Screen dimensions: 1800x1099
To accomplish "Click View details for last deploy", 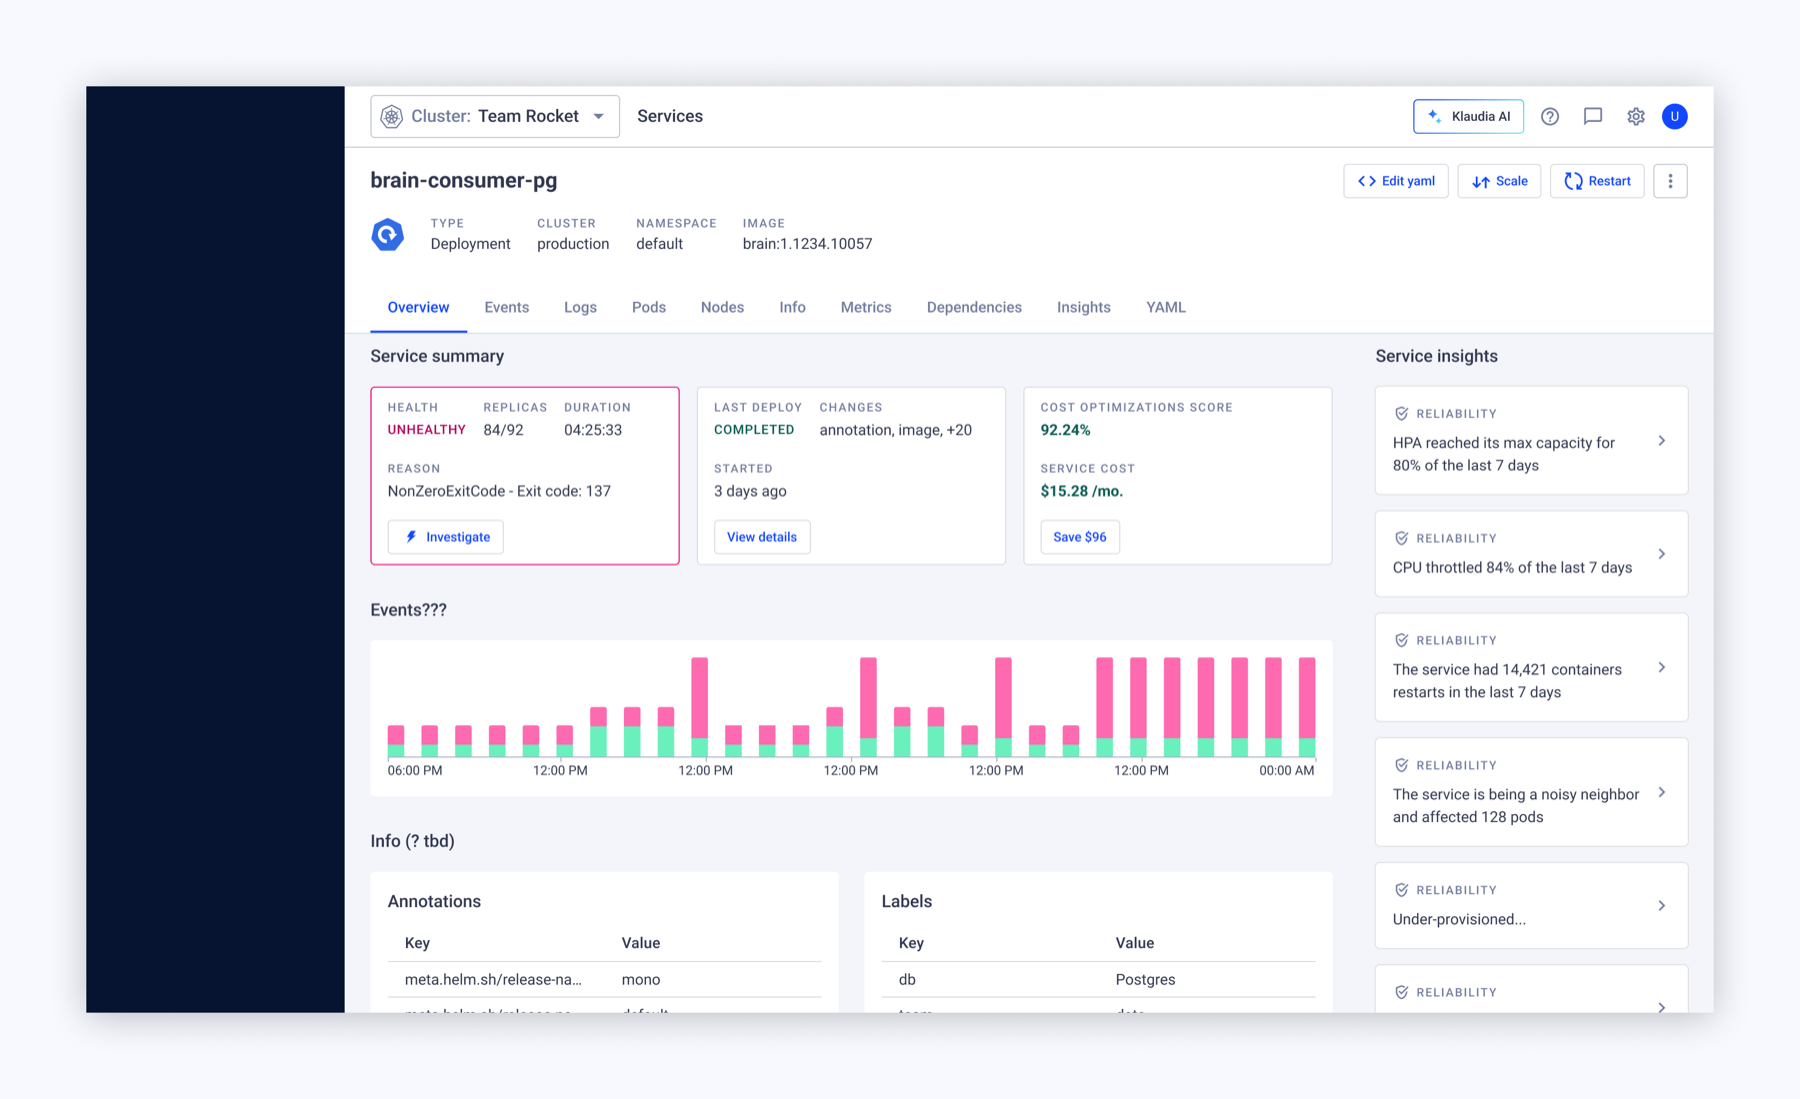I will [x=762, y=537].
